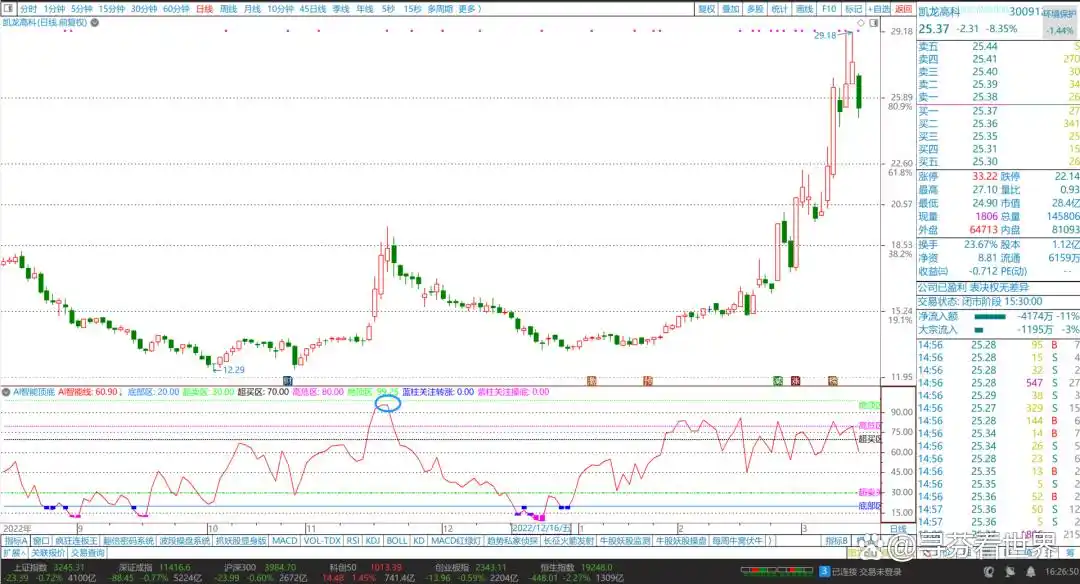Open the 指标A indicator group dropdown

(x=16, y=540)
